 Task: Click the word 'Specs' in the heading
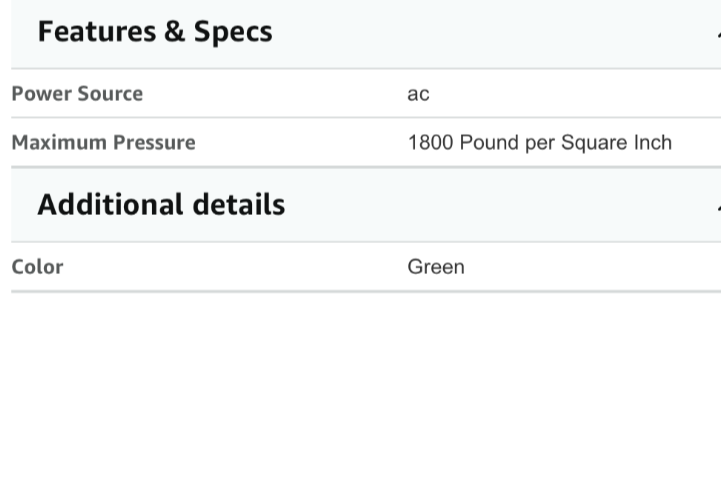click(233, 33)
